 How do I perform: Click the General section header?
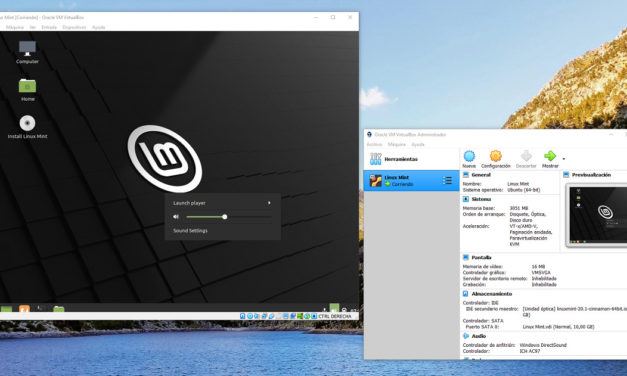point(481,175)
